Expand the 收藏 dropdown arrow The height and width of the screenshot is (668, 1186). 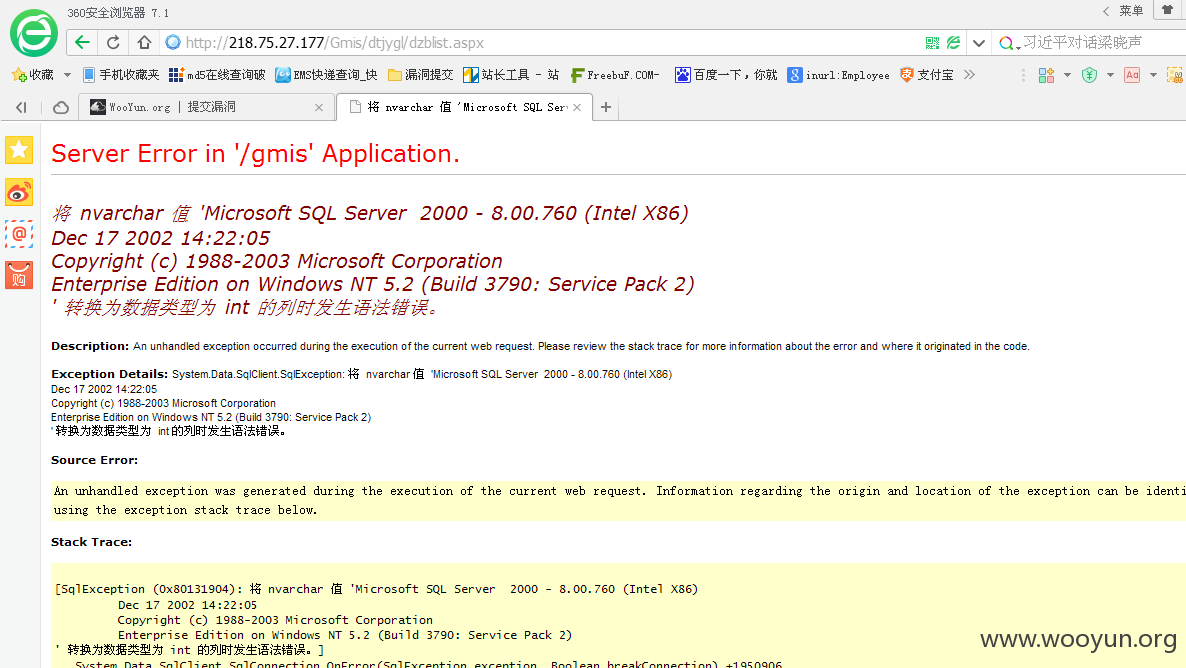click(67, 75)
